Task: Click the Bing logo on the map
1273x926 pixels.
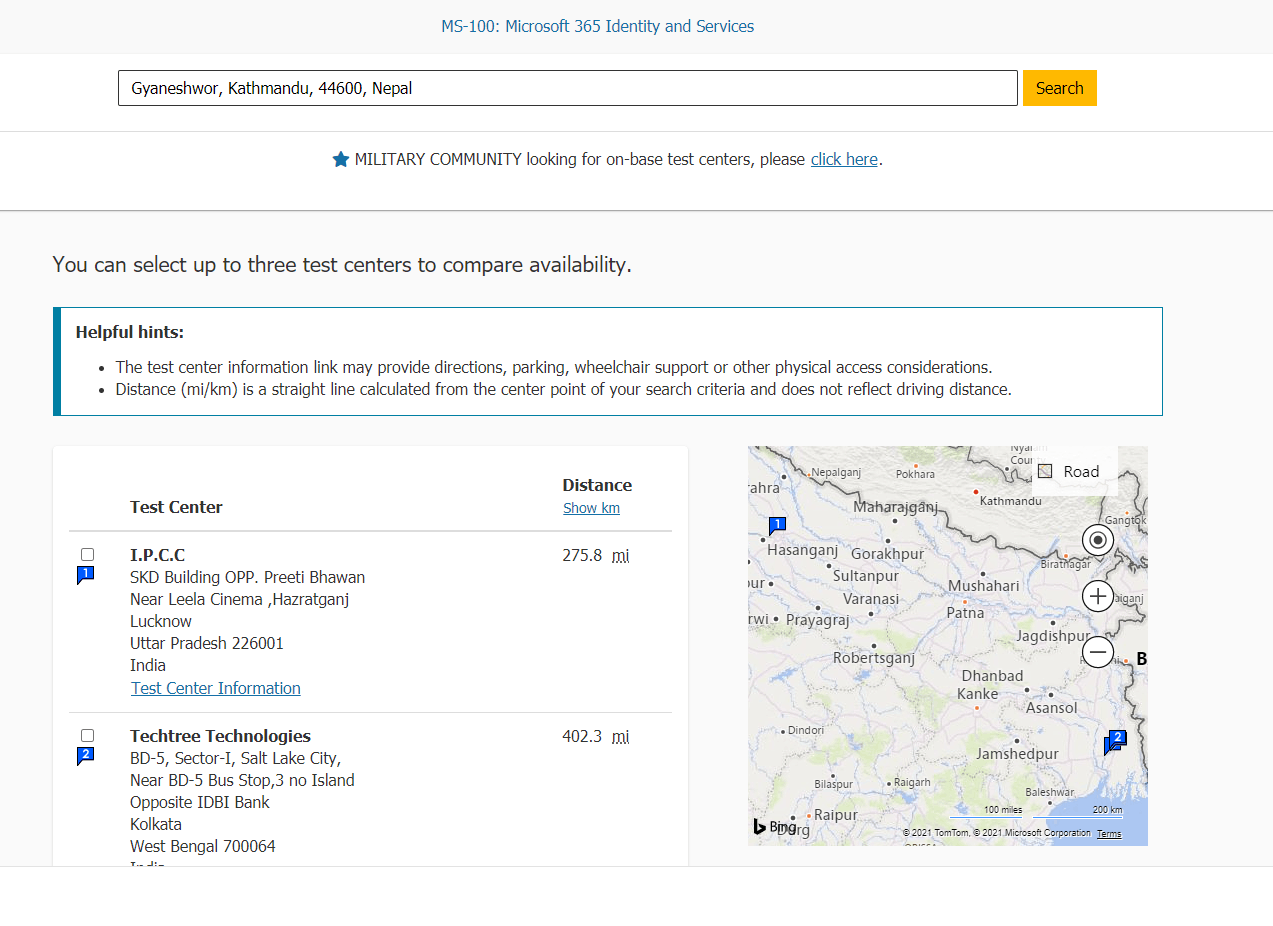Action: pyautogui.click(x=775, y=827)
